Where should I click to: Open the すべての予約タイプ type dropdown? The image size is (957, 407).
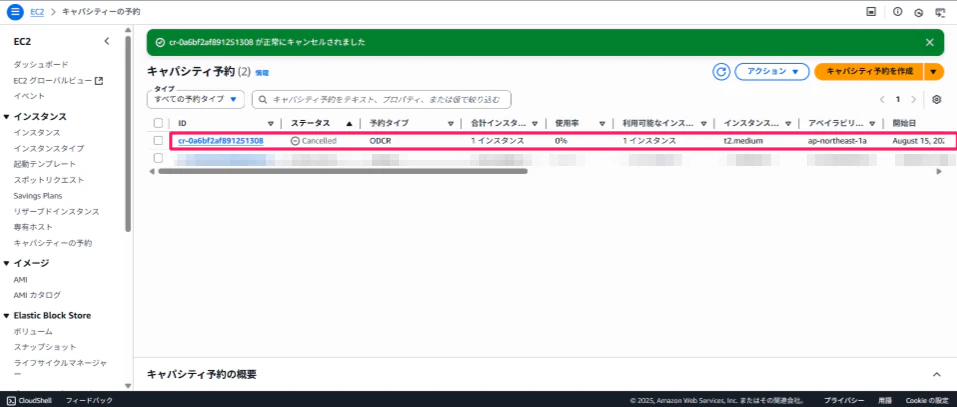point(195,99)
